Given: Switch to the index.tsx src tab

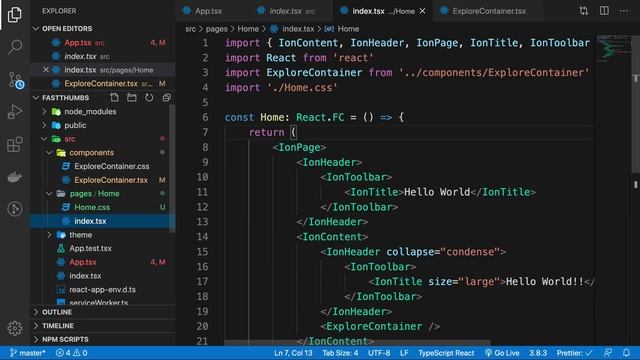Looking at the screenshot, I should (x=292, y=11).
